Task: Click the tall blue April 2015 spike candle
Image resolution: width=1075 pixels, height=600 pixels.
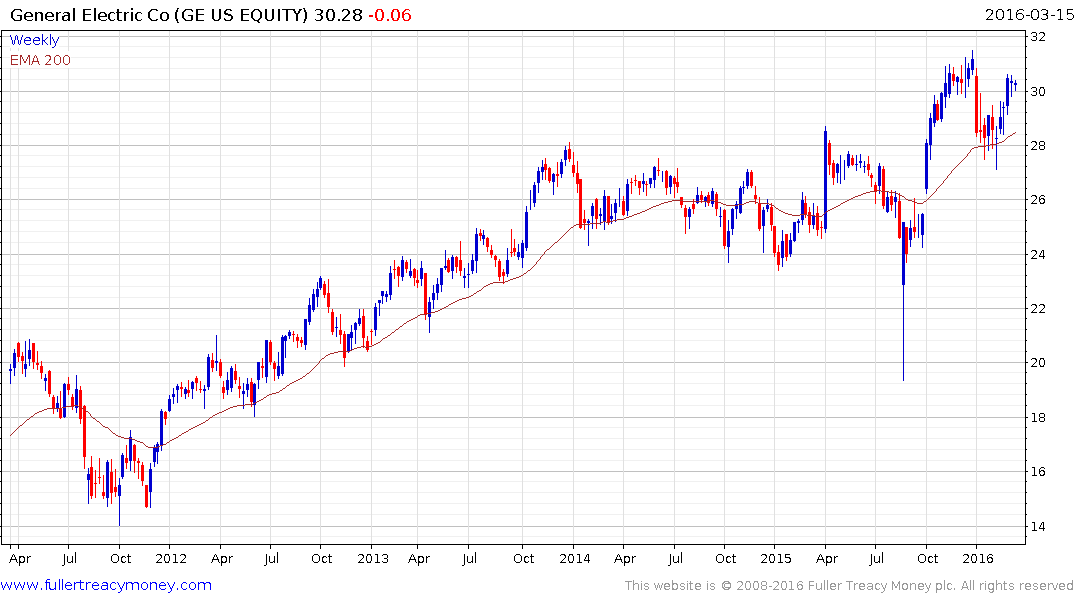Action: coord(825,178)
